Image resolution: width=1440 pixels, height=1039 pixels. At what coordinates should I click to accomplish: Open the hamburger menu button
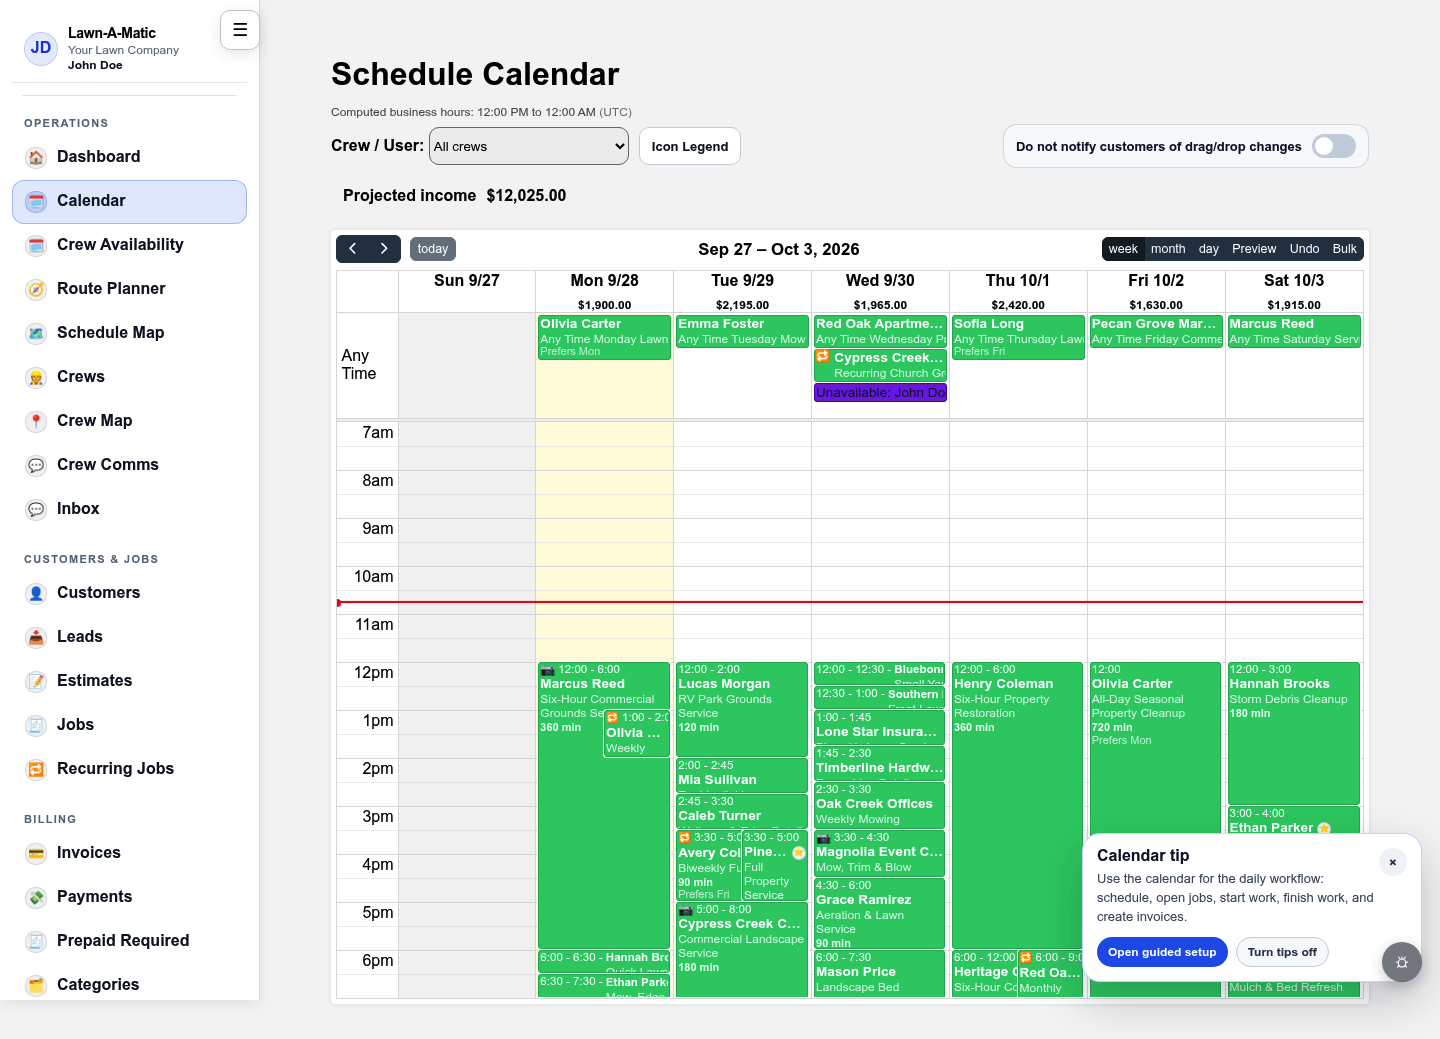(240, 30)
